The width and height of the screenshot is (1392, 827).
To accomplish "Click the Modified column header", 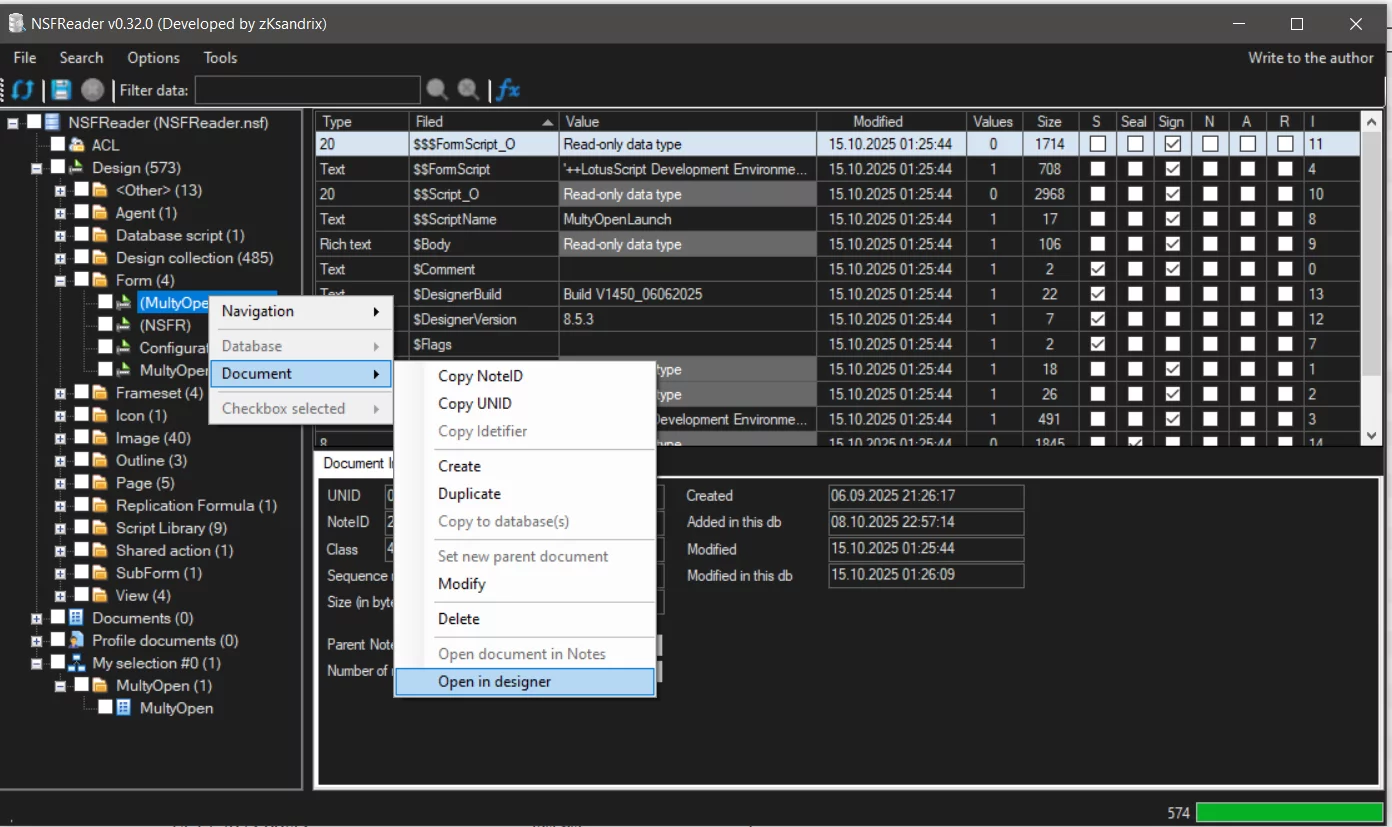I will pos(877,121).
